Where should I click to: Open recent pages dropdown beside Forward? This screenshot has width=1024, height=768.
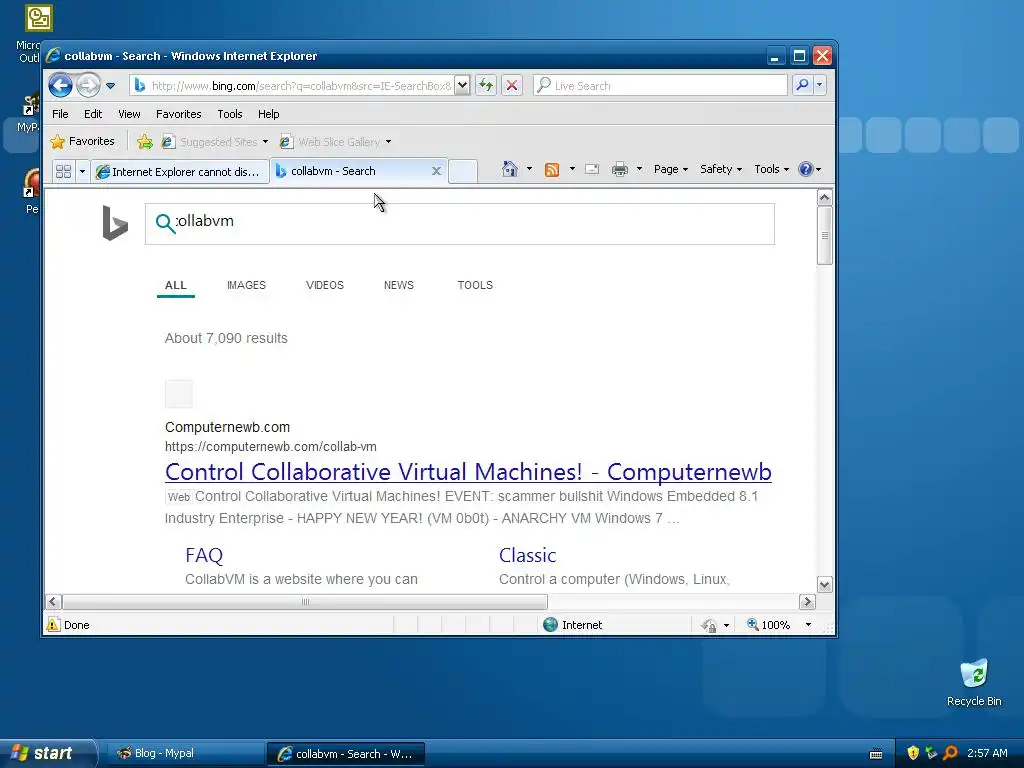[x=110, y=86]
